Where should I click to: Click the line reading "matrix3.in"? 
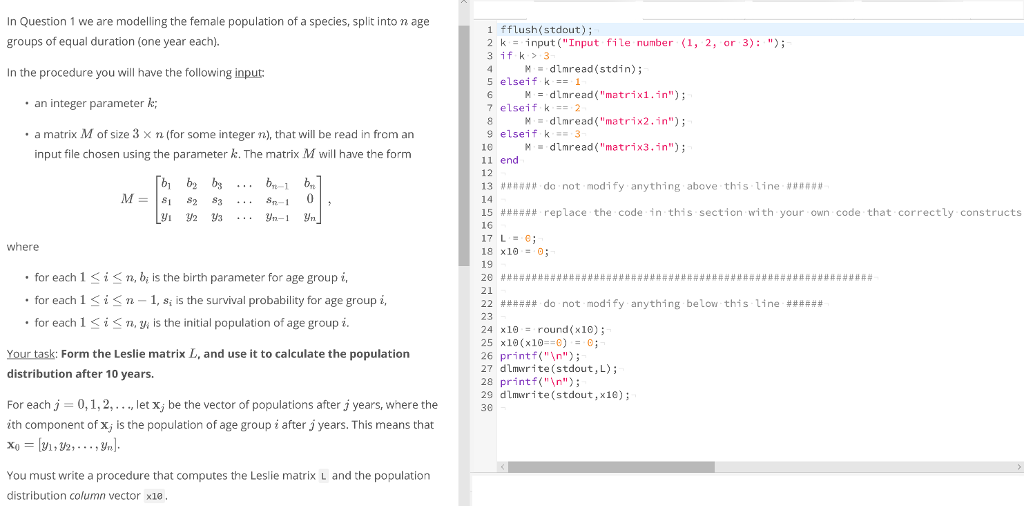606,147
